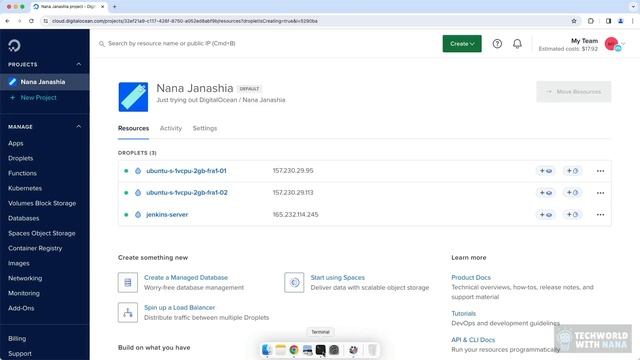Open the ubuntu-s-1vcpu-2gb-fra1-01 droplet link

click(186, 171)
